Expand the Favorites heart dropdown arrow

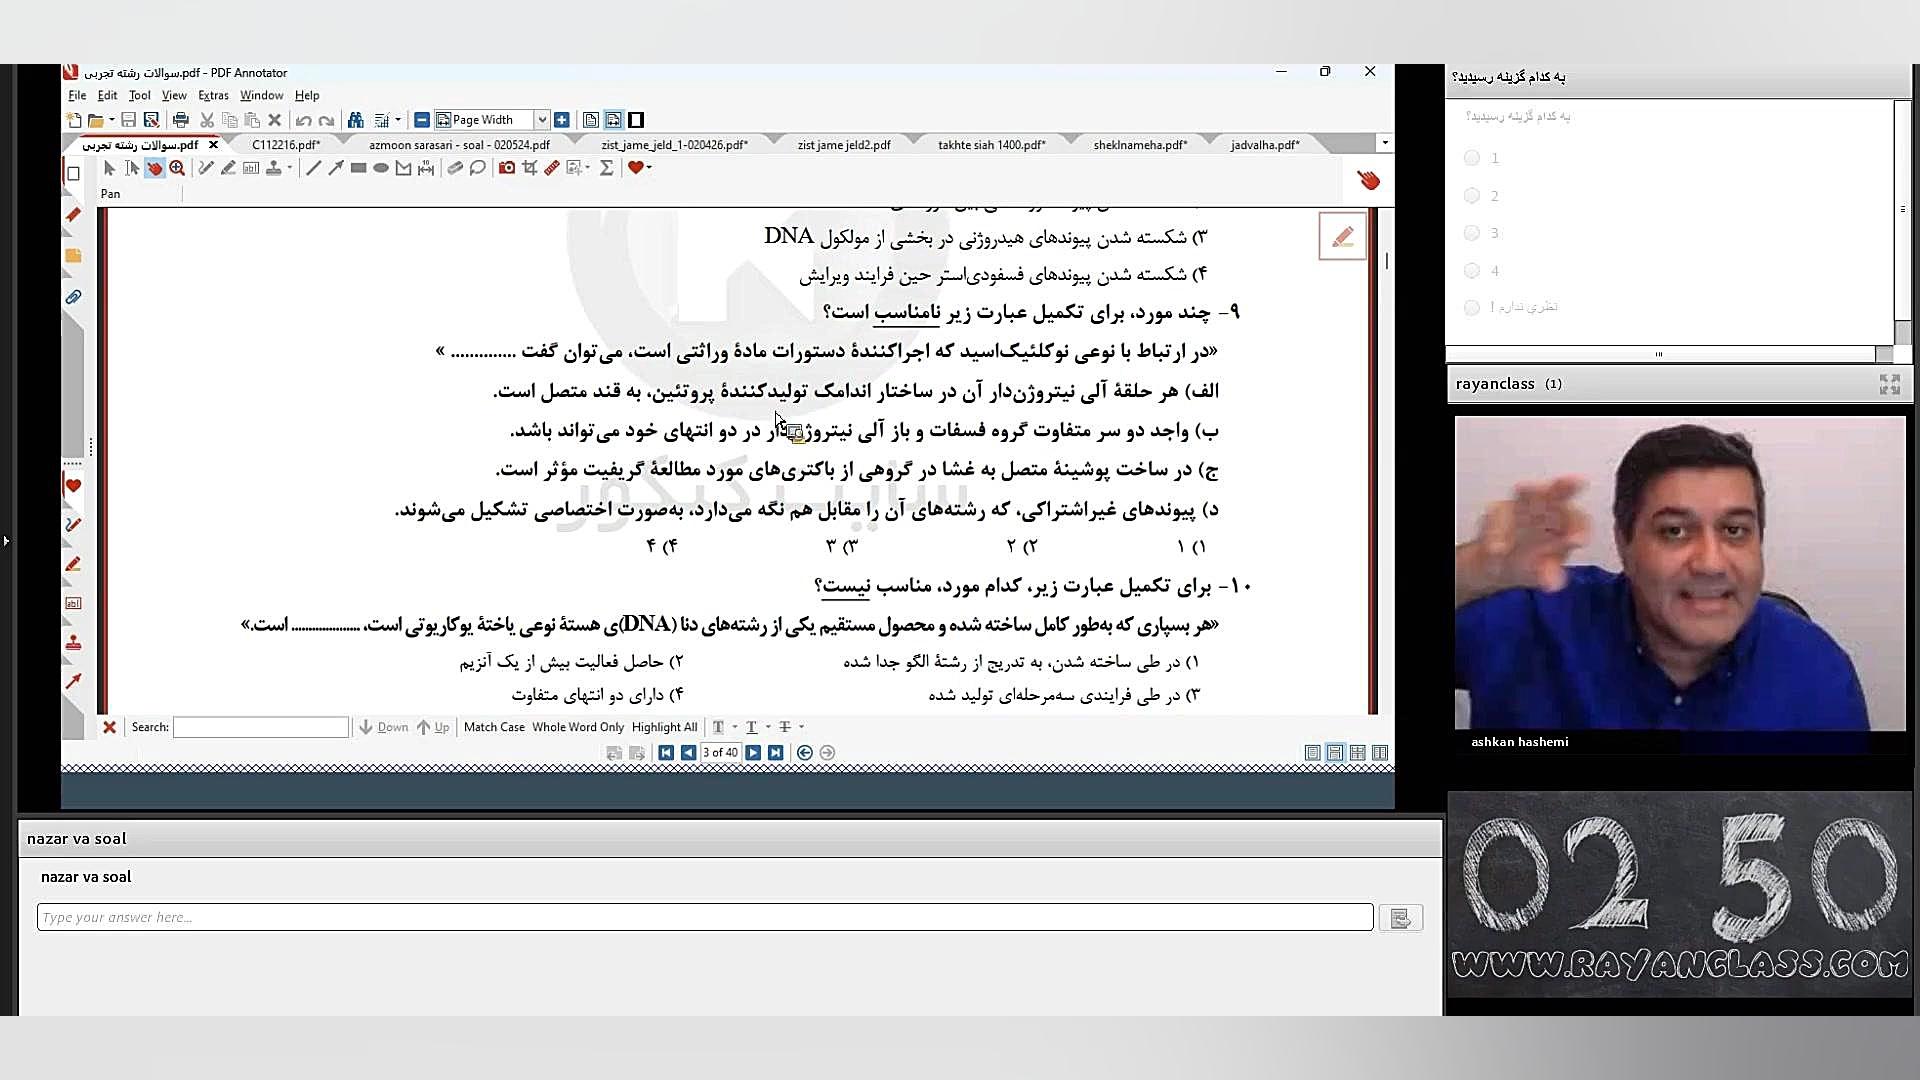coord(649,168)
